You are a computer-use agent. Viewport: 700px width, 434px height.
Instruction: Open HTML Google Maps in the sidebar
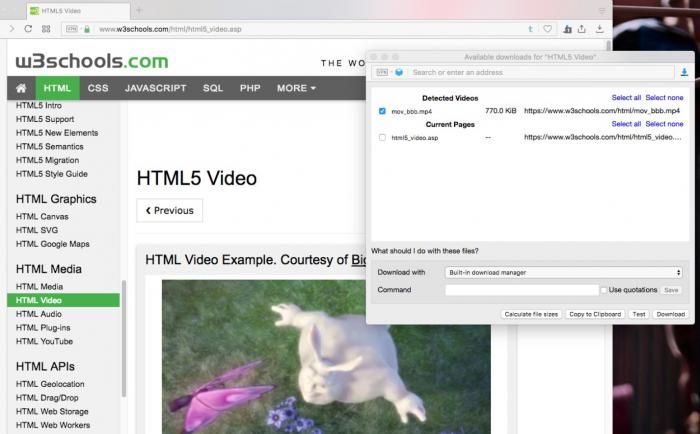pos(53,244)
